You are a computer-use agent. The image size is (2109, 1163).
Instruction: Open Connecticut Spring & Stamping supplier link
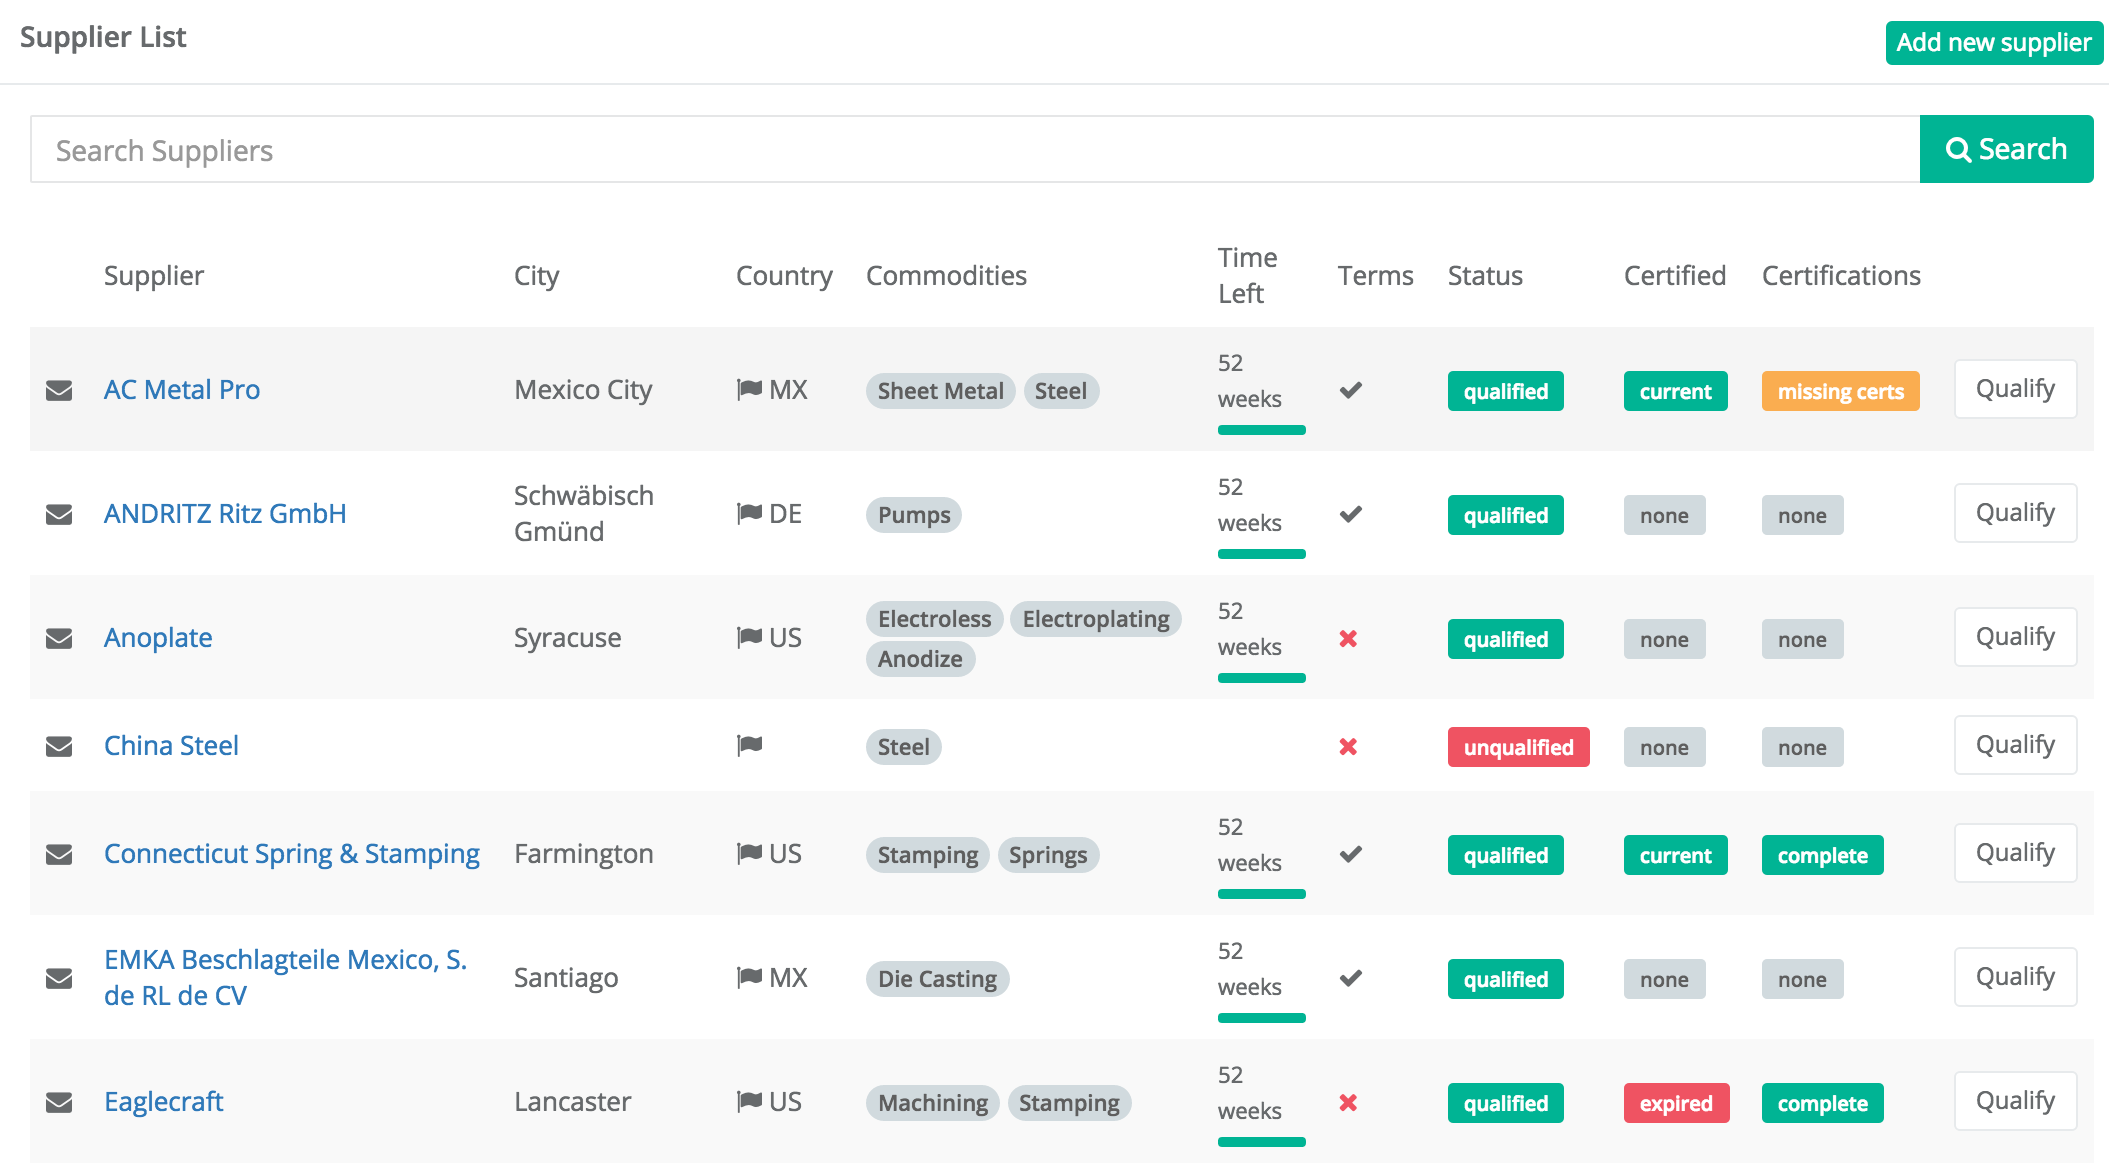pos(292,853)
